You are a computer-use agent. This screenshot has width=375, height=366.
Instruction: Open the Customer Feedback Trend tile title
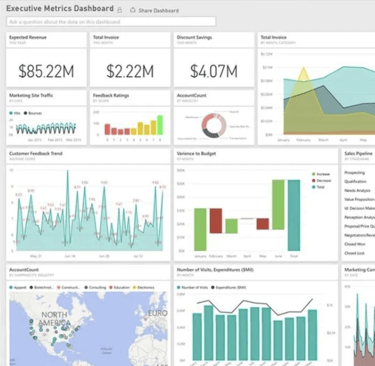point(36,153)
